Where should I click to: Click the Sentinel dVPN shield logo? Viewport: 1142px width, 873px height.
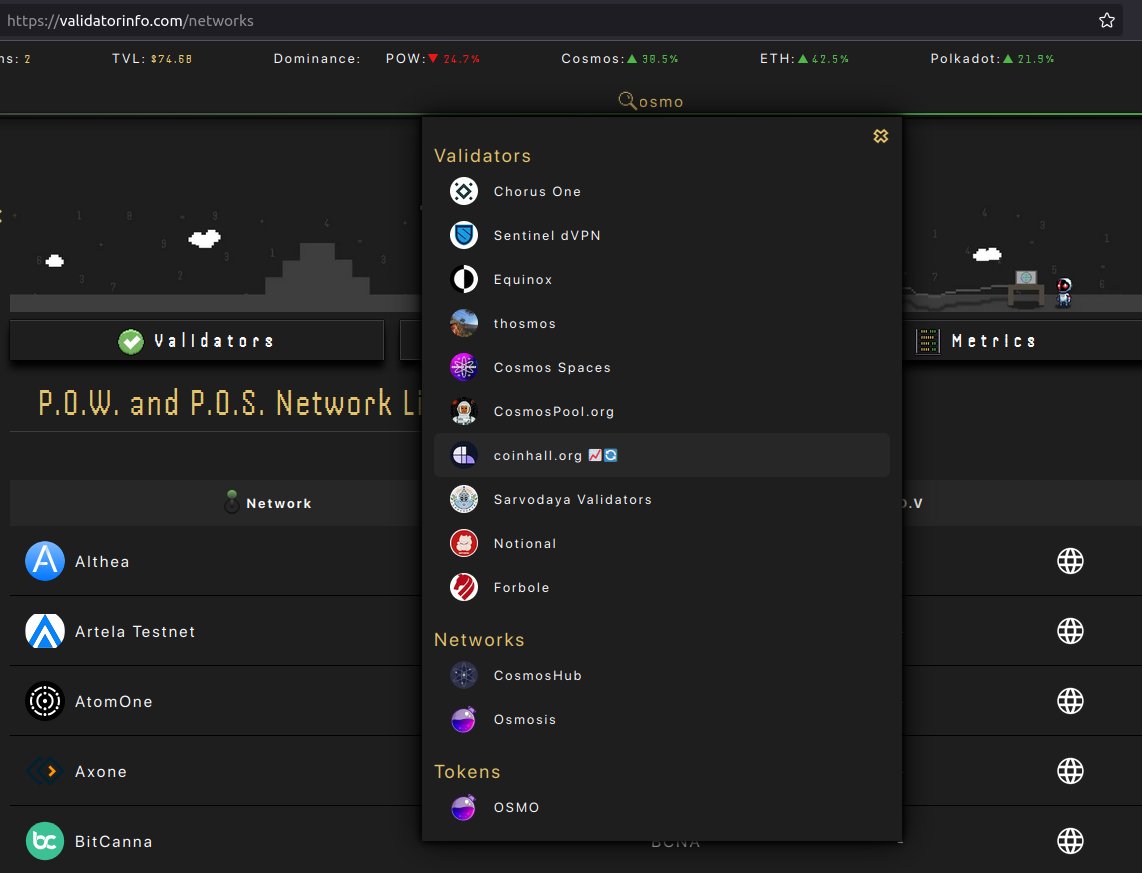click(464, 235)
